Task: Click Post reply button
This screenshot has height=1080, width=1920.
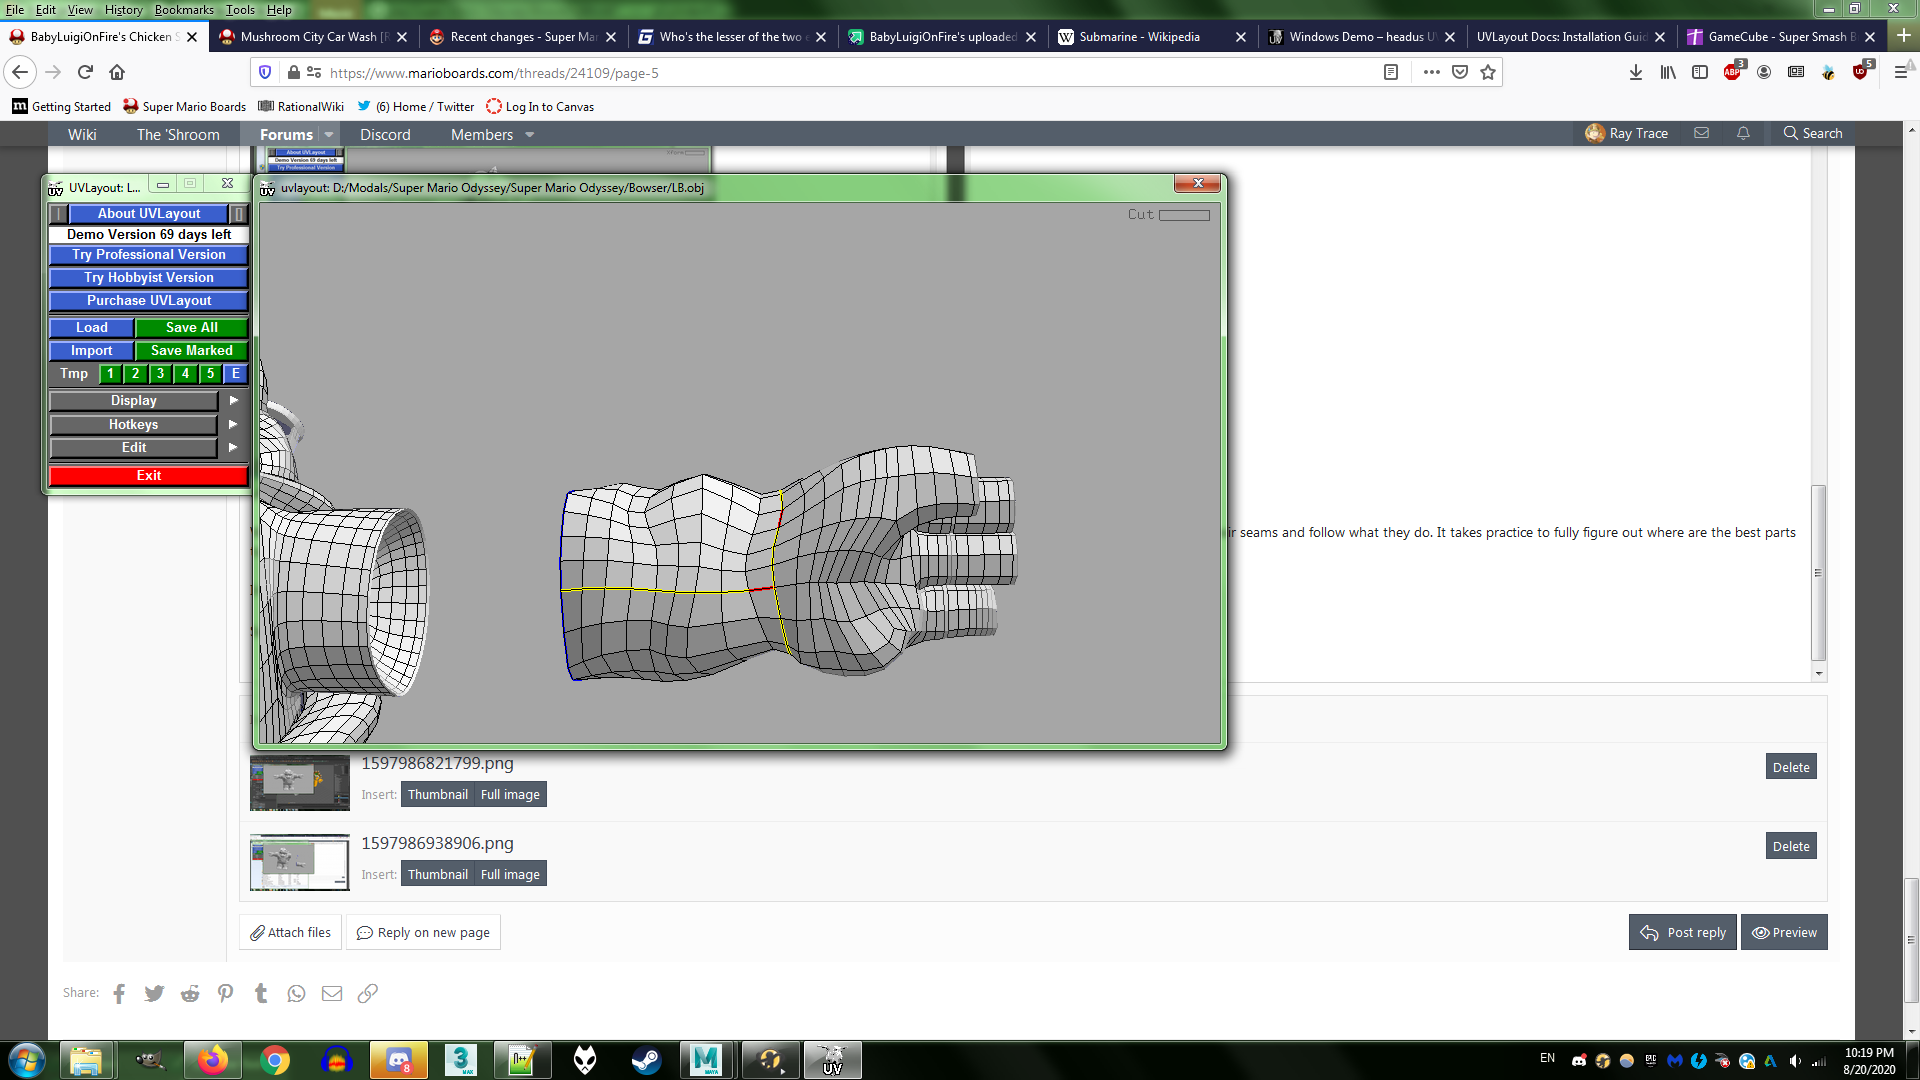Action: 1683,932
